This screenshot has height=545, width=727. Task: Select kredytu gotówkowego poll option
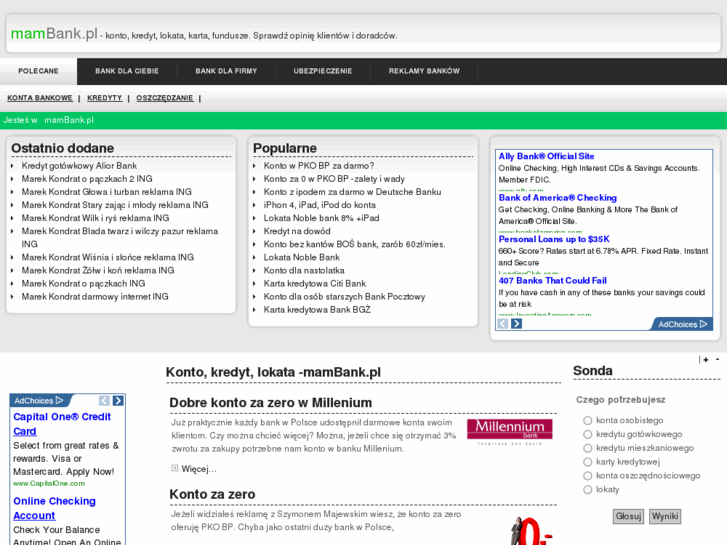point(587,434)
